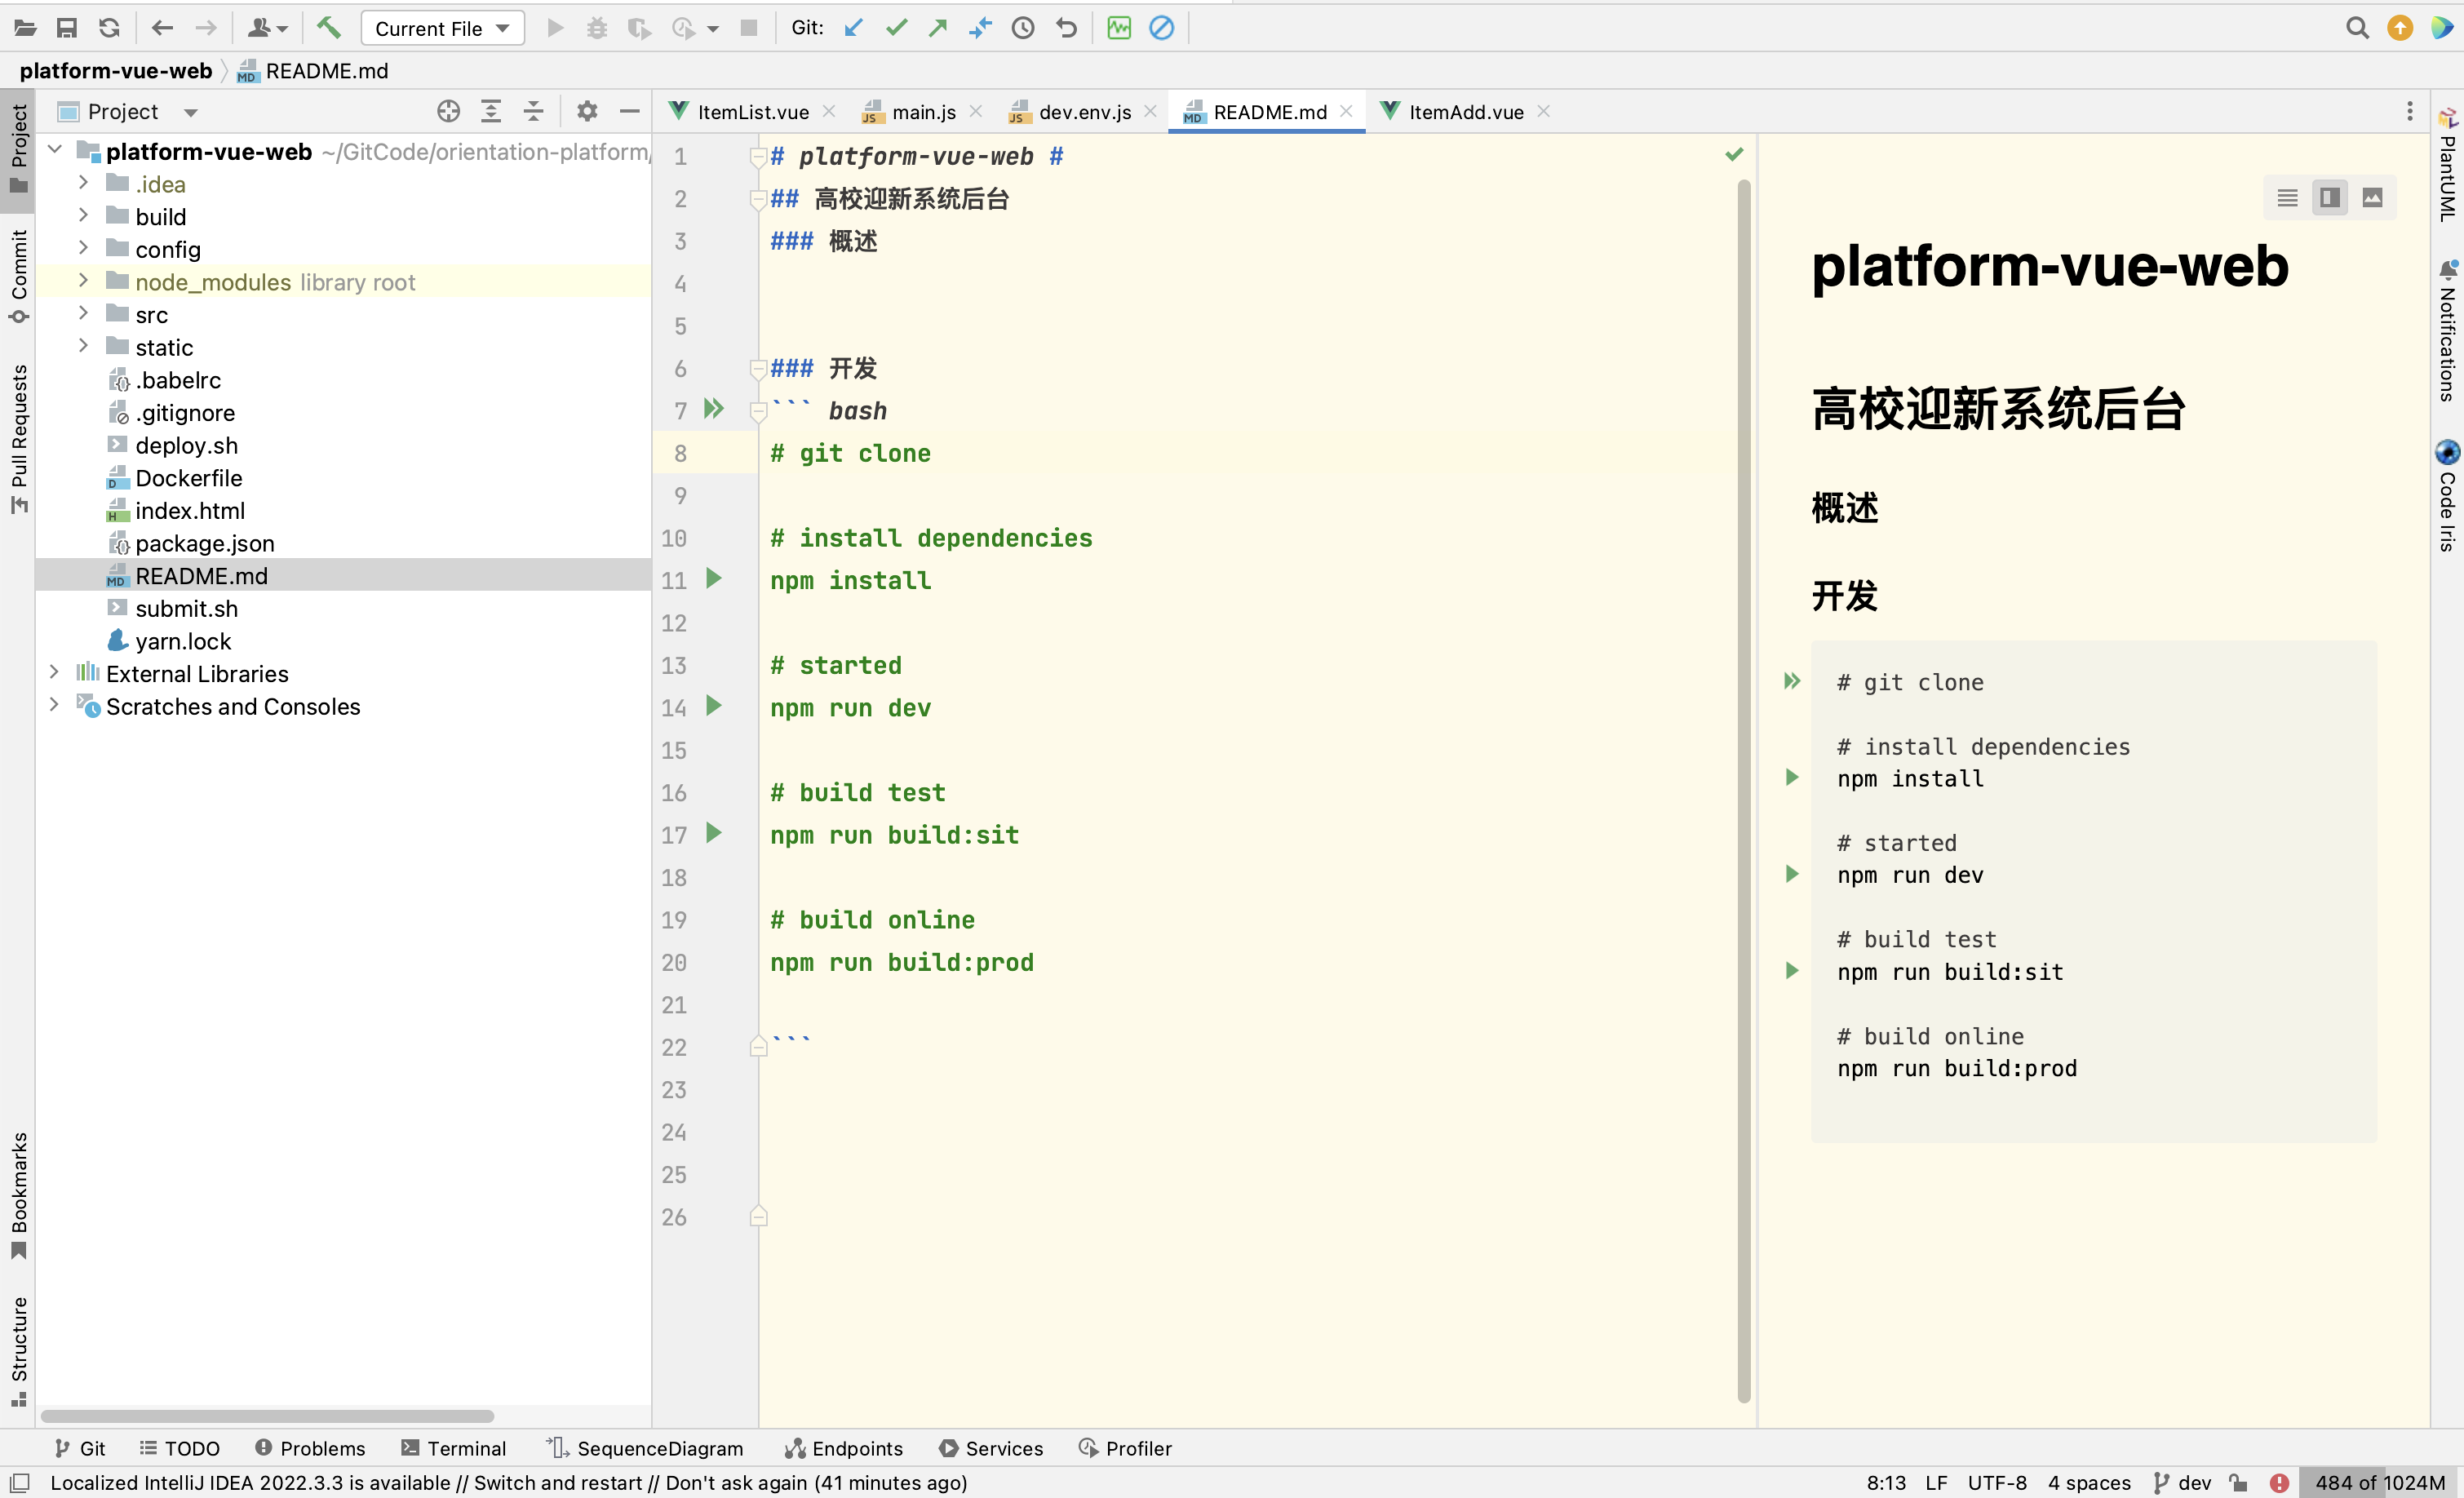Run npm install from line 11 gutter
This screenshot has width=2464, height=1498.
coord(714,578)
